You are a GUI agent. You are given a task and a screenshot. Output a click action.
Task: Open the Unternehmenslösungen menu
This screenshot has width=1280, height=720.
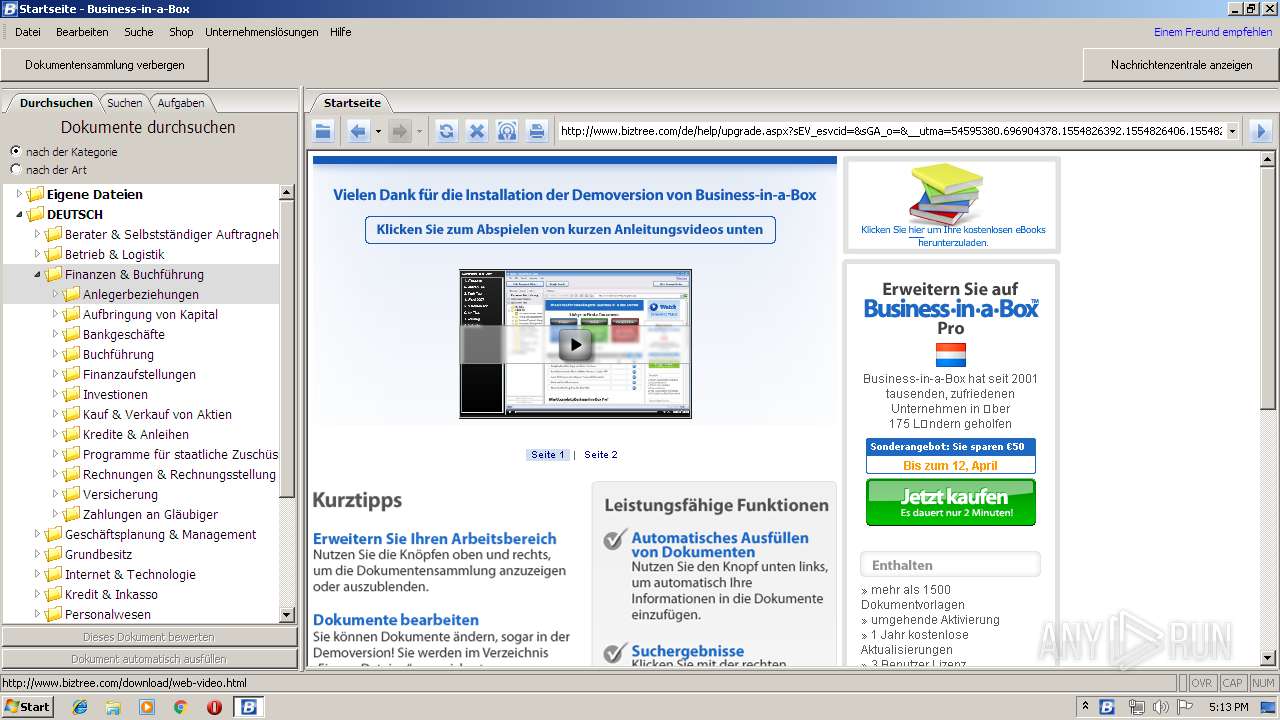[262, 32]
